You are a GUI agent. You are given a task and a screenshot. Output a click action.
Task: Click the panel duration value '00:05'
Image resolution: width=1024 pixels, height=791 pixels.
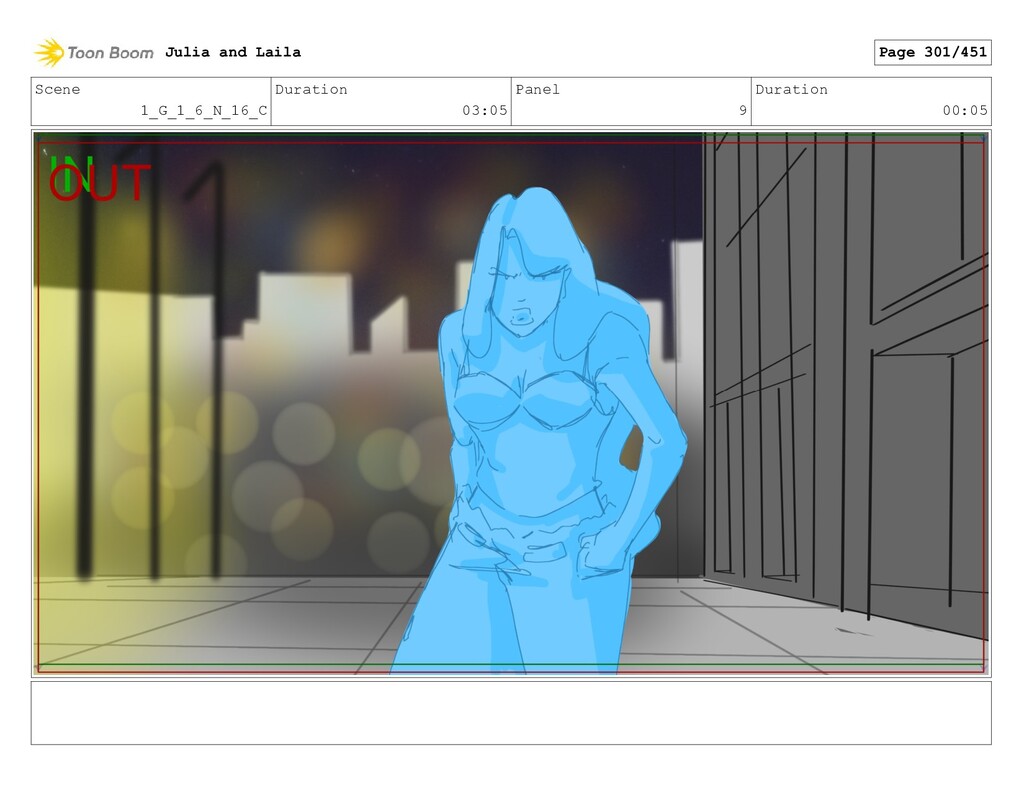[965, 110]
